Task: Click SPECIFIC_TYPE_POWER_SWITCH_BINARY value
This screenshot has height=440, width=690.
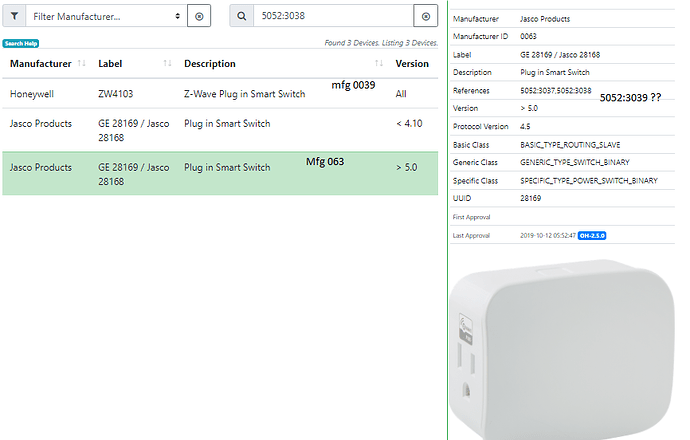Action: click(589, 181)
